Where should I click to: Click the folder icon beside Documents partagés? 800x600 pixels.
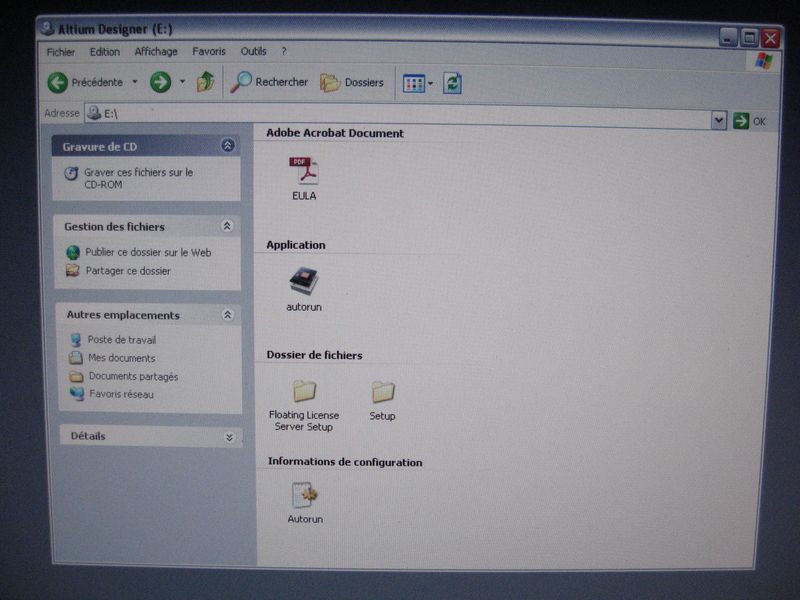point(76,377)
